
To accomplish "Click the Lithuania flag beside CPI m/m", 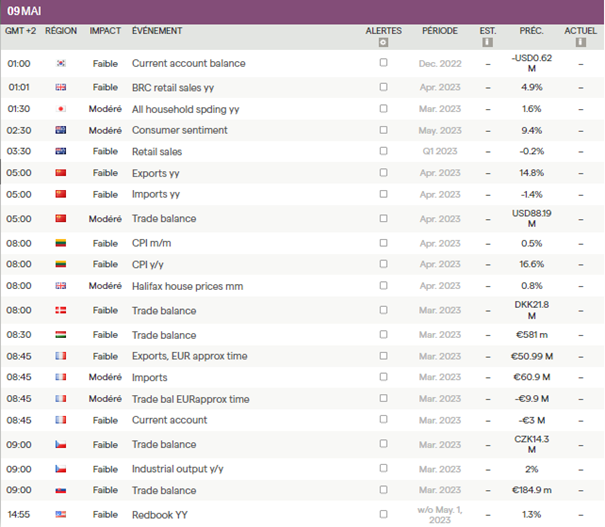I will (x=61, y=243).
